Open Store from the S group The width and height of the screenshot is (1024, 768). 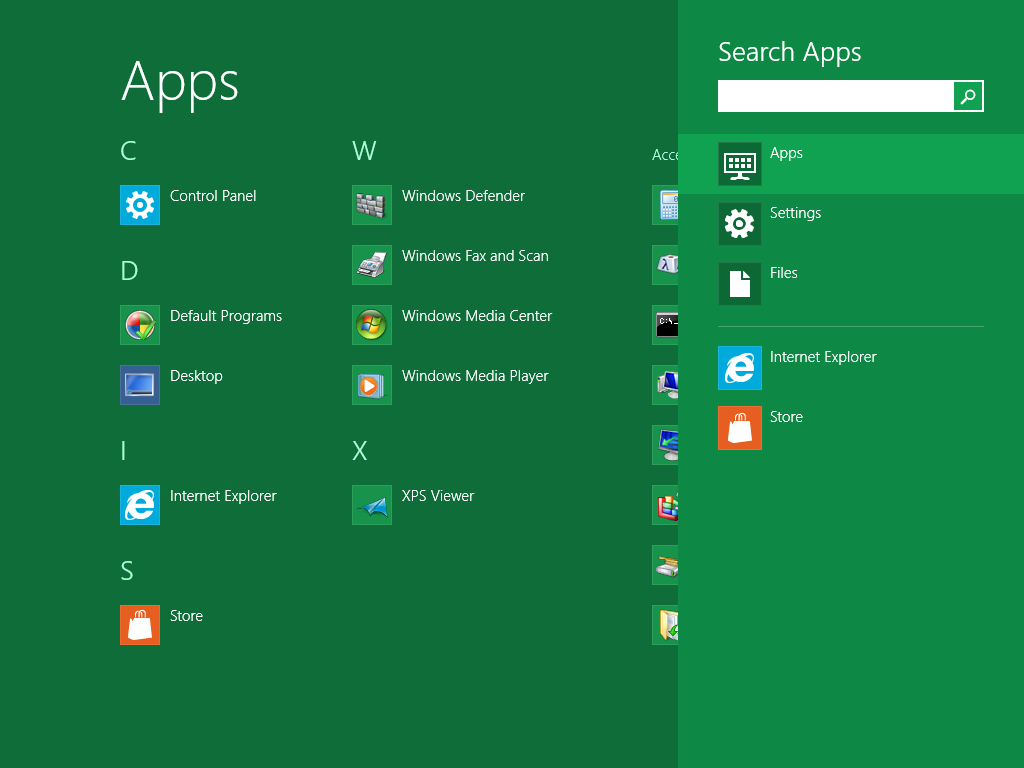[x=140, y=625]
